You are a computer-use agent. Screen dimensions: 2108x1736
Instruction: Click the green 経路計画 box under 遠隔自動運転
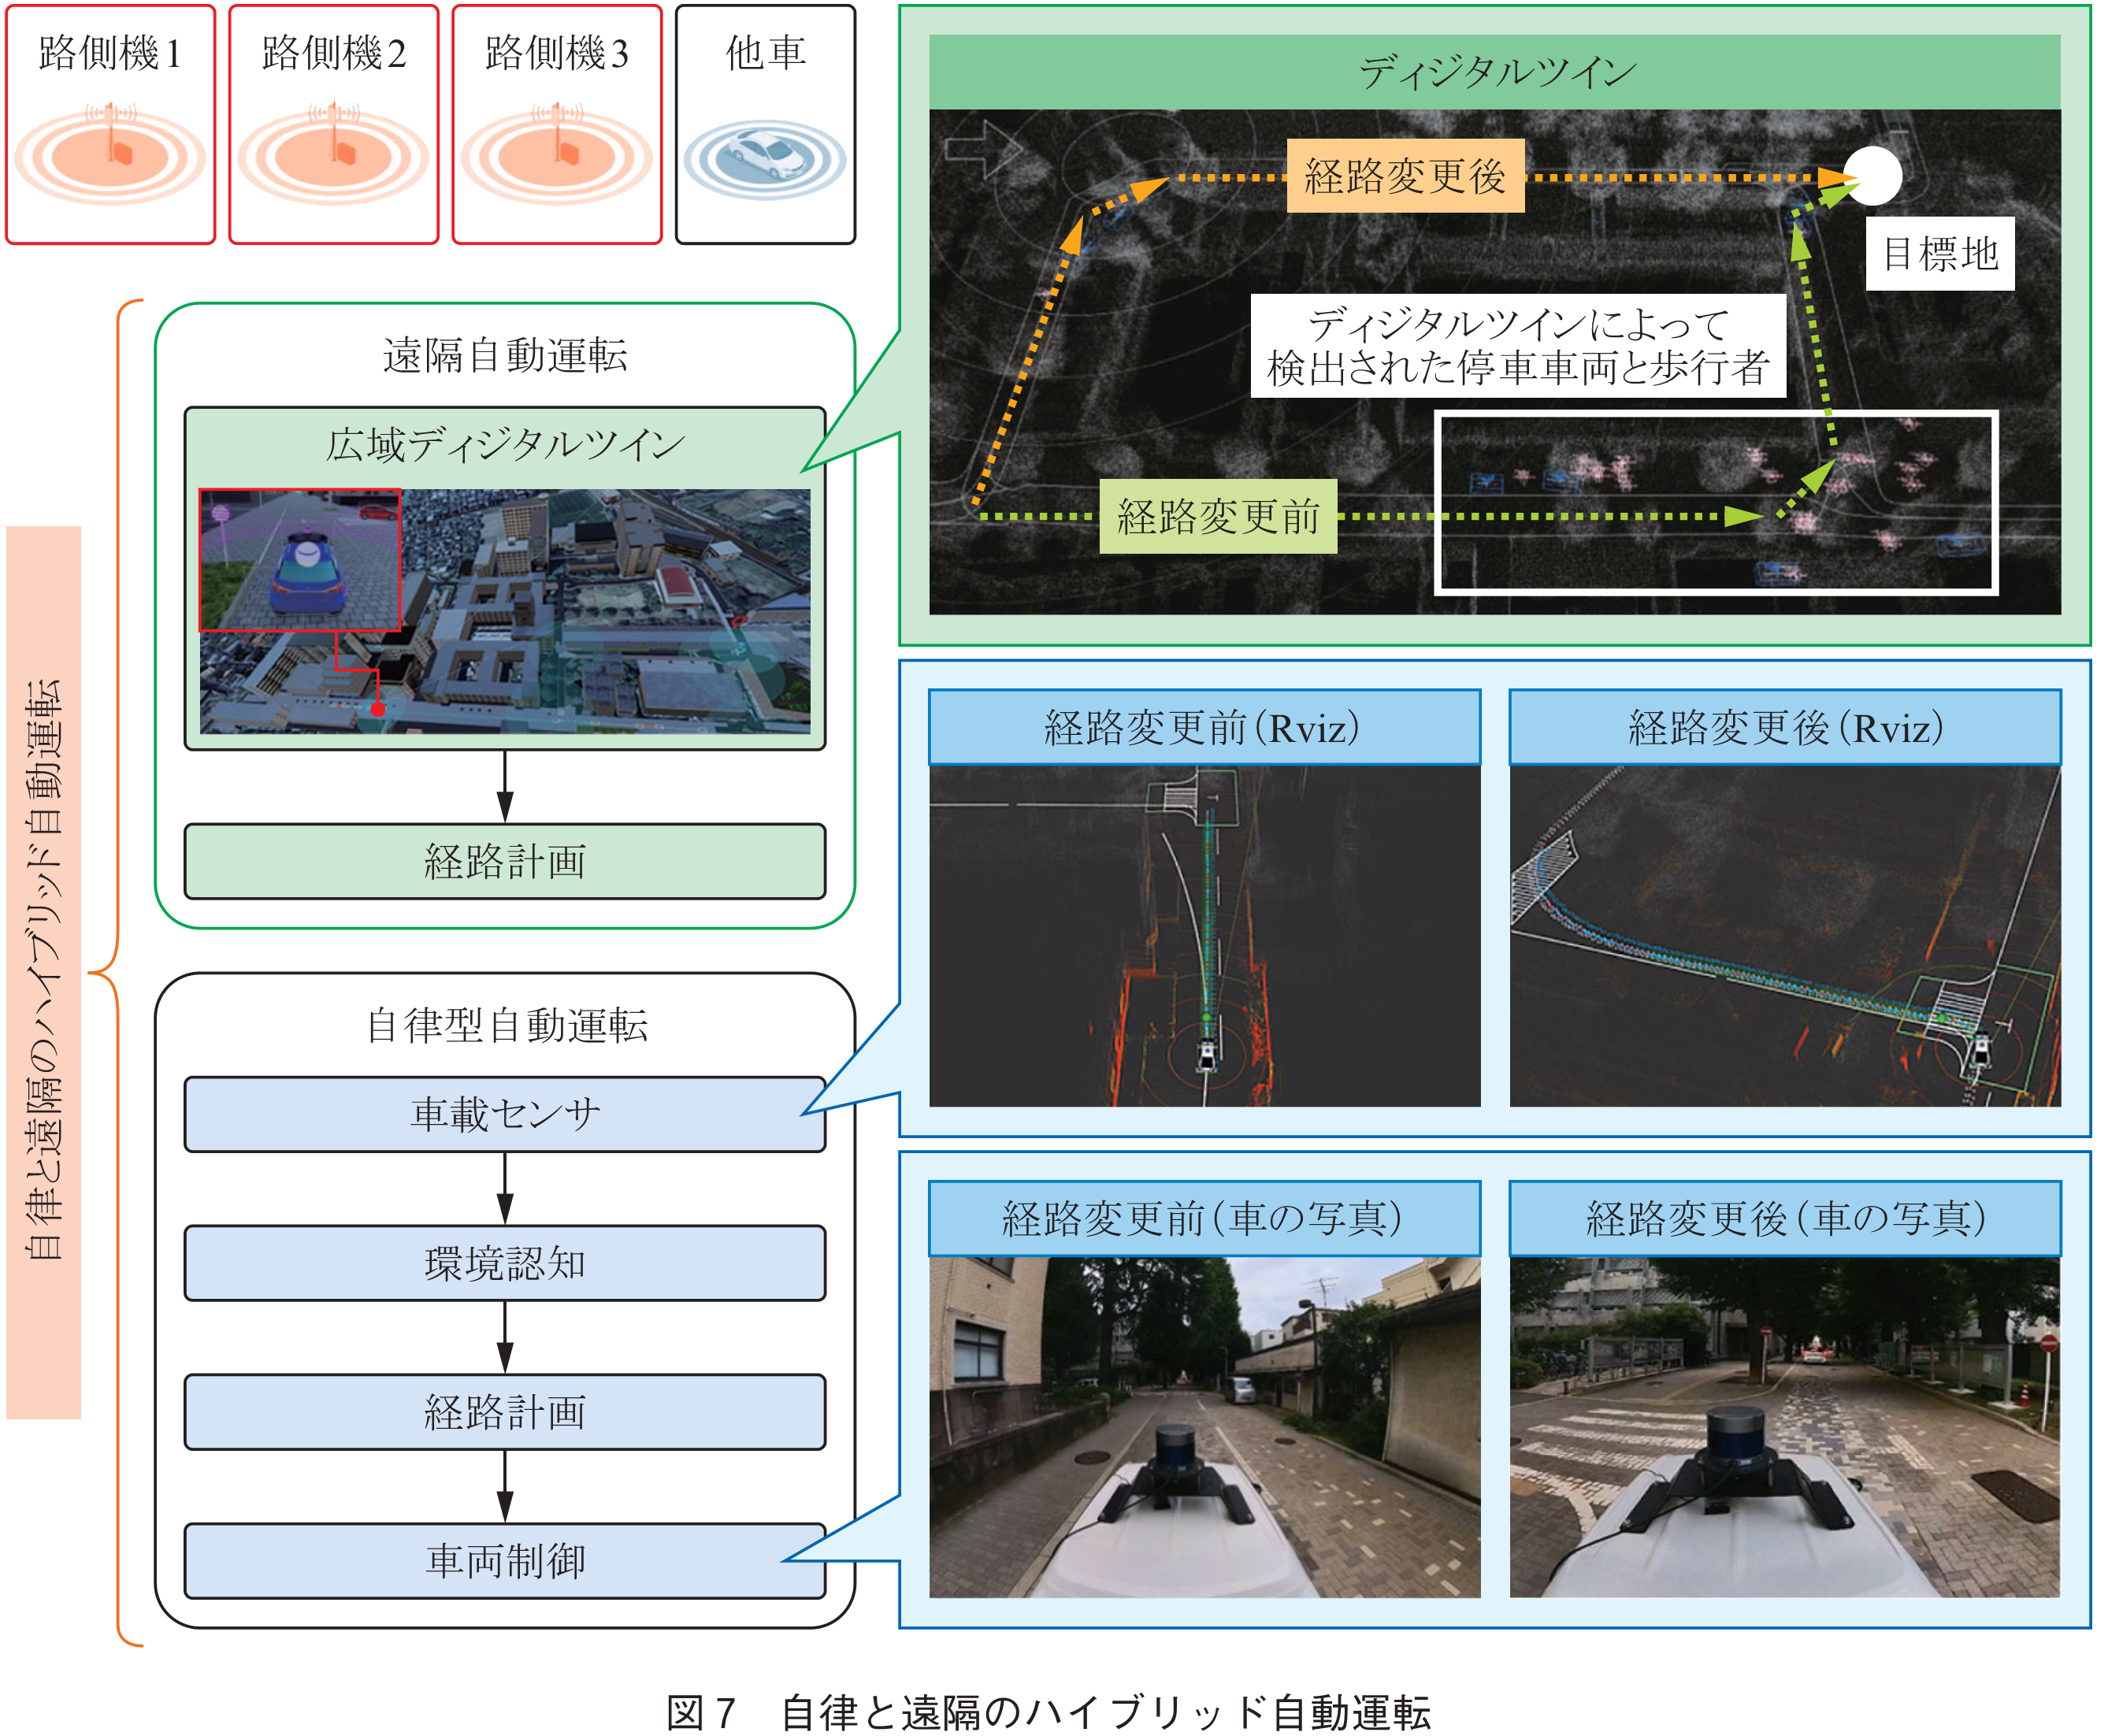tap(505, 861)
